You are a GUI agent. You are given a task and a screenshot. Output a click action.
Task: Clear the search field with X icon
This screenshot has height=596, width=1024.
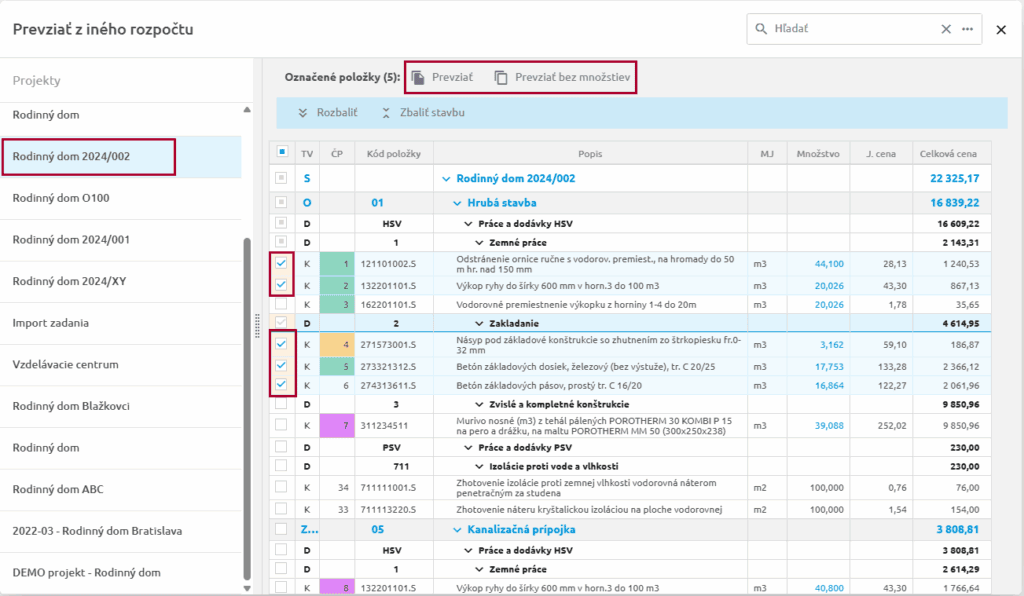[x=946, y=29]
